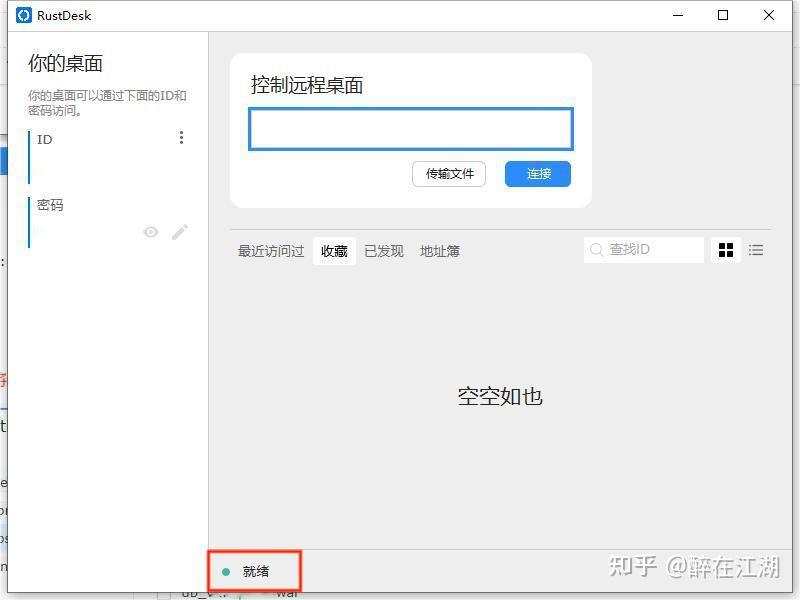Open the ID options three-dot menu
The height and width of the screenshot is (600, 800).
[181, 137]
